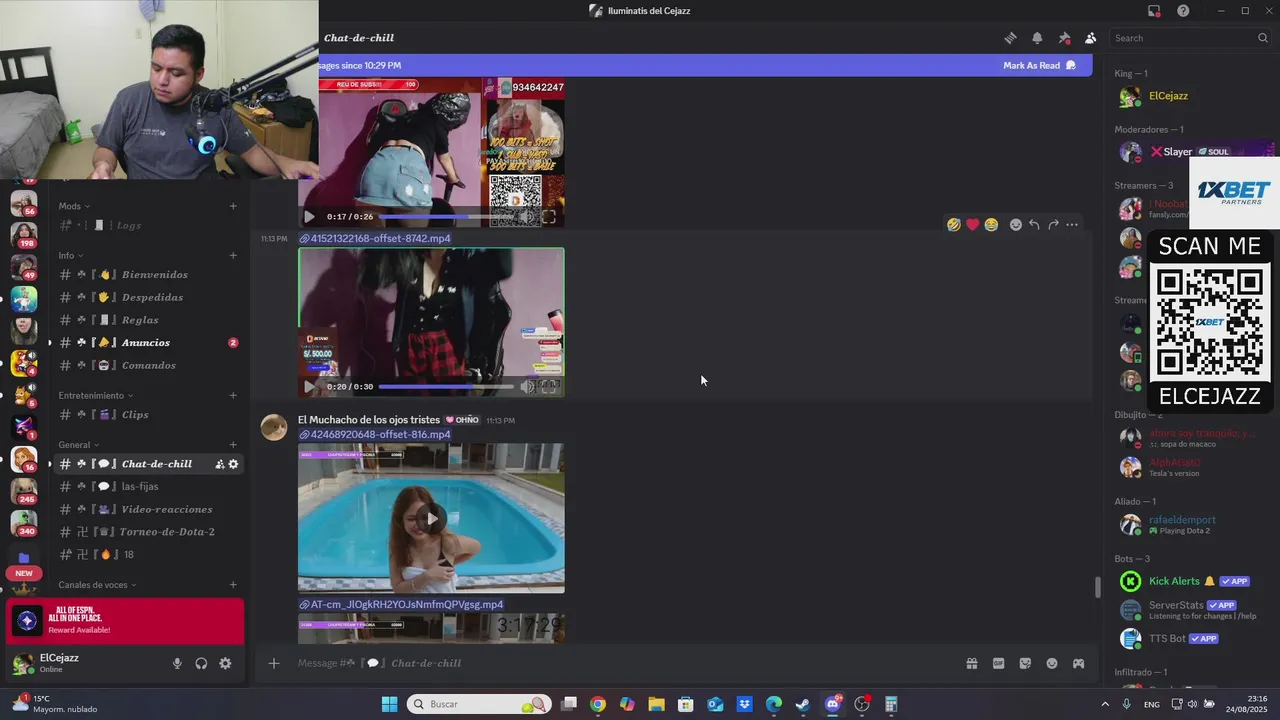Click Mark As Read button

1039,65
